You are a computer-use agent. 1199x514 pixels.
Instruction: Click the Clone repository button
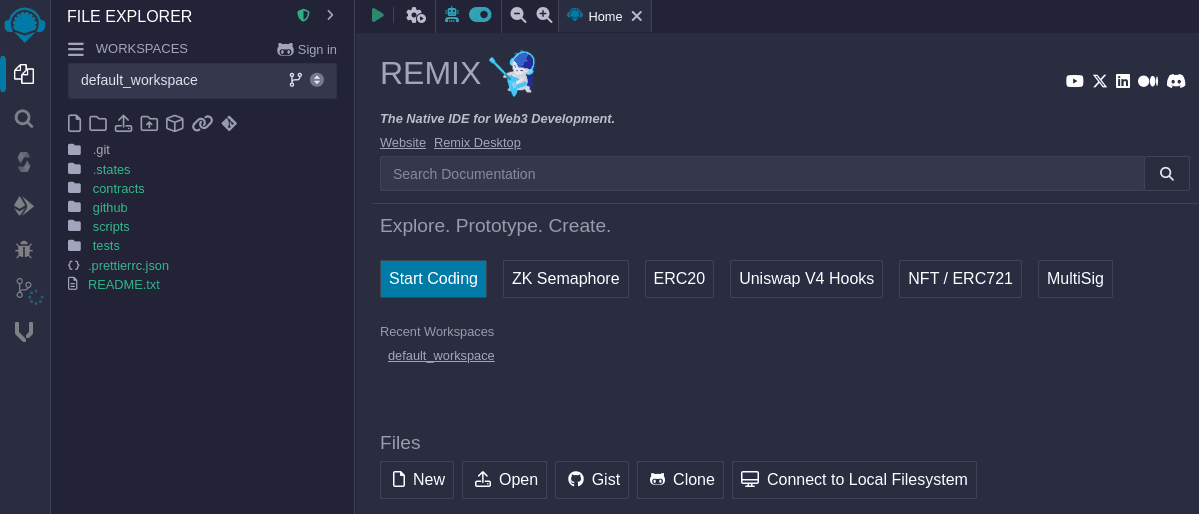[x=681, y=480]
